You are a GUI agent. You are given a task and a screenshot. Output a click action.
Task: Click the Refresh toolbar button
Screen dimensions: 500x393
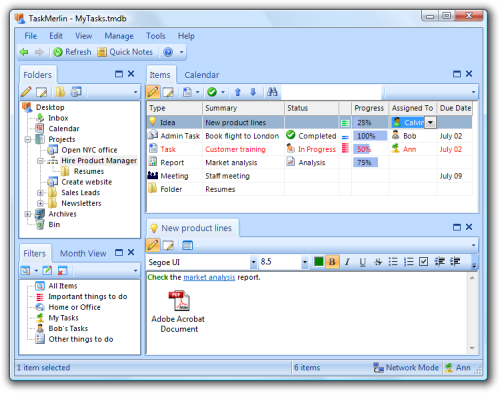click(x=72, y=52)
